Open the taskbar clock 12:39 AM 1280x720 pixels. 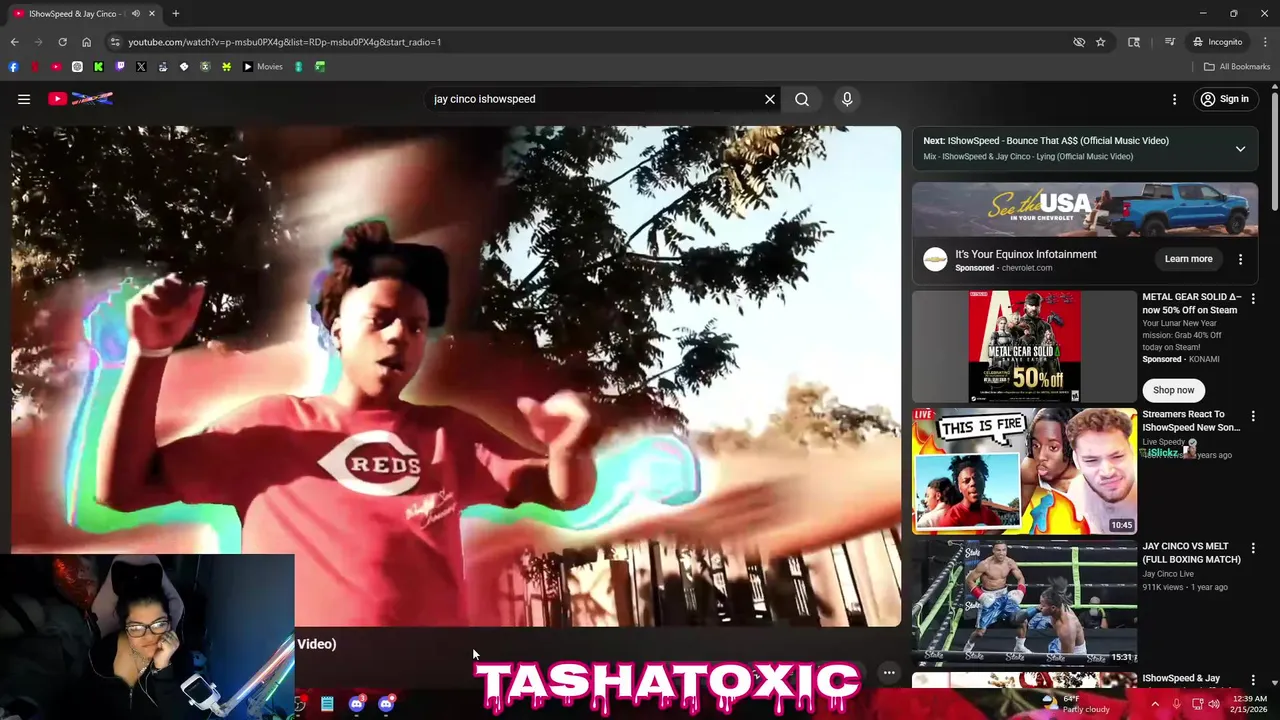(1250, 704)
